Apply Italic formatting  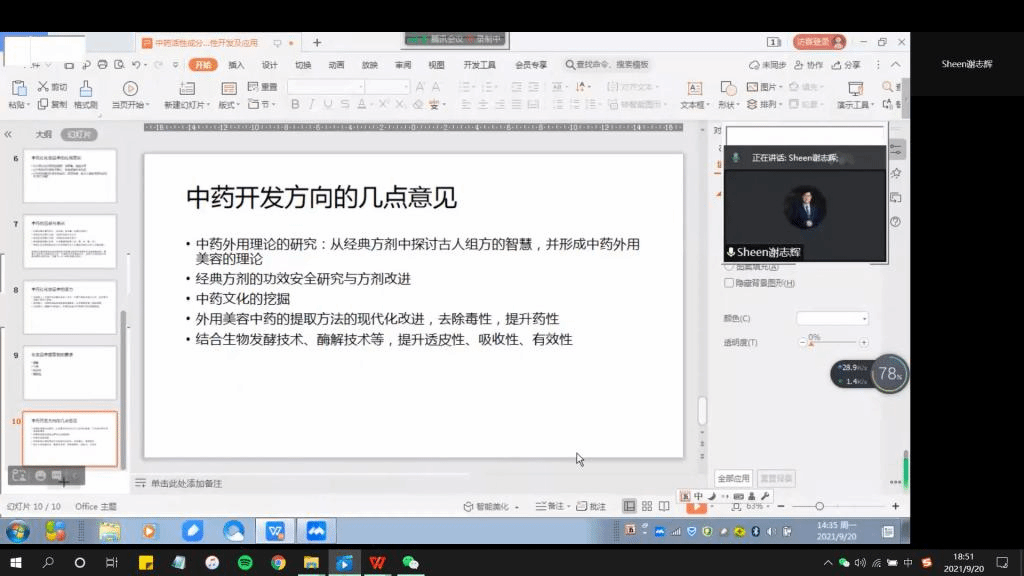312,104
